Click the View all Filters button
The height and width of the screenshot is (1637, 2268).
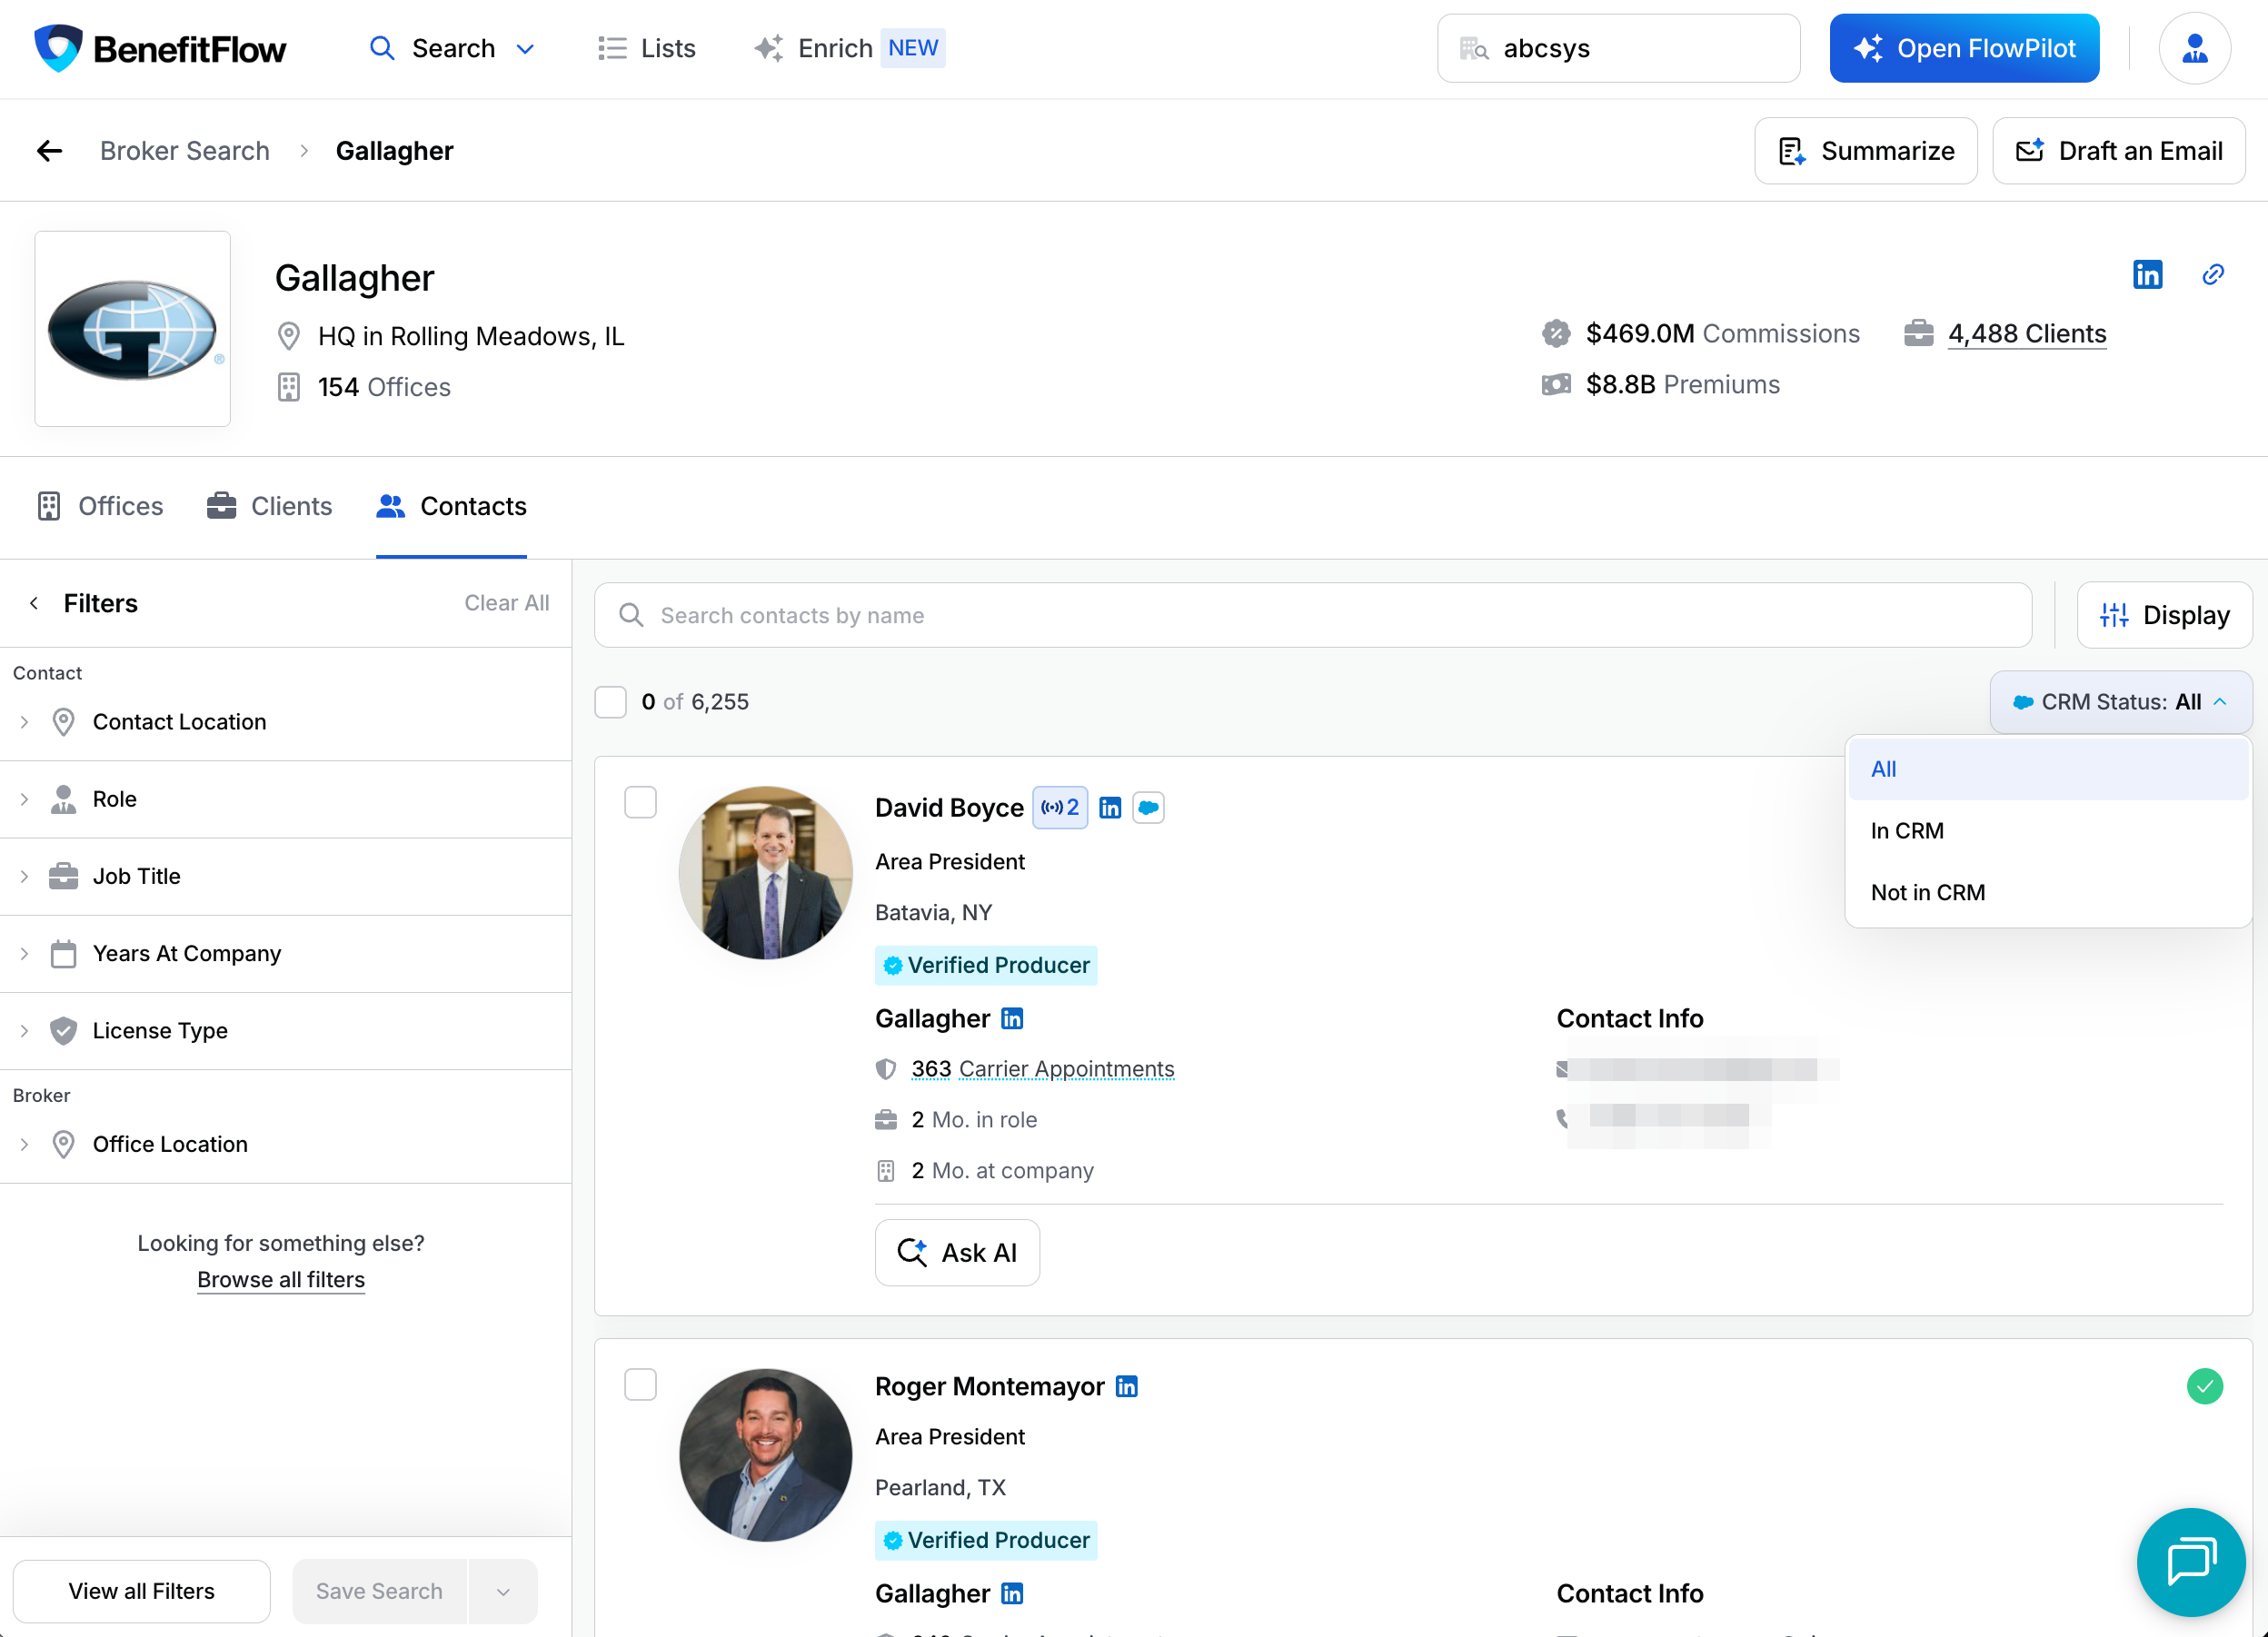(x=141, y=1591)
